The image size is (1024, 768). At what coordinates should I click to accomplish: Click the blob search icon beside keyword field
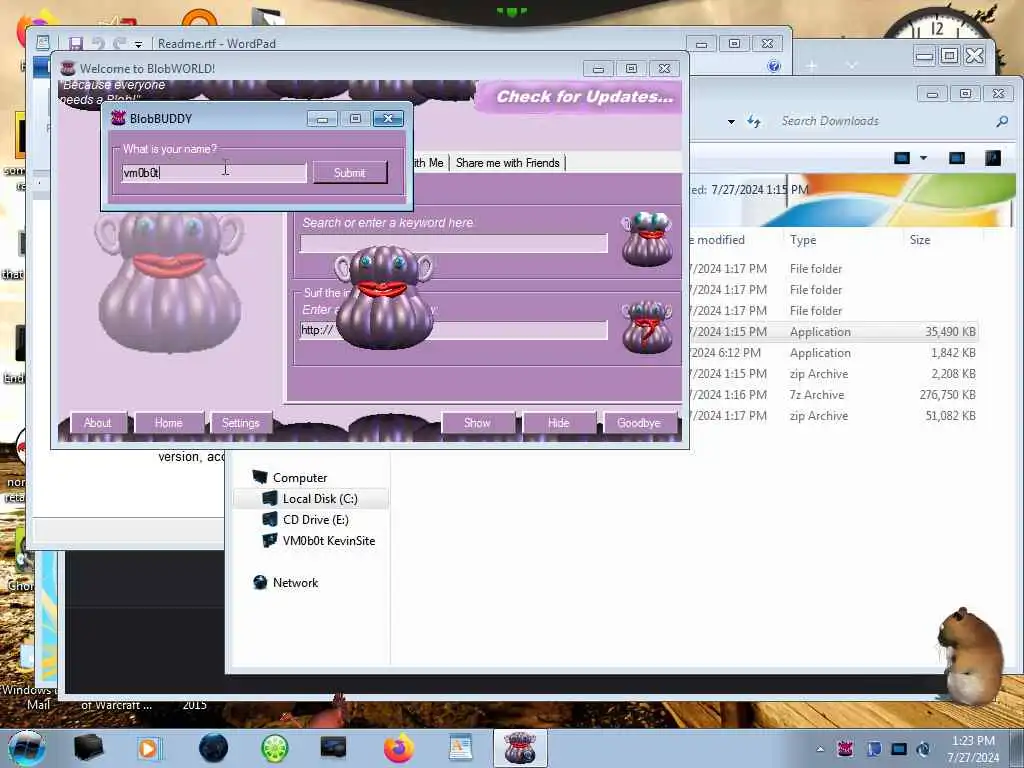point(647,239)
